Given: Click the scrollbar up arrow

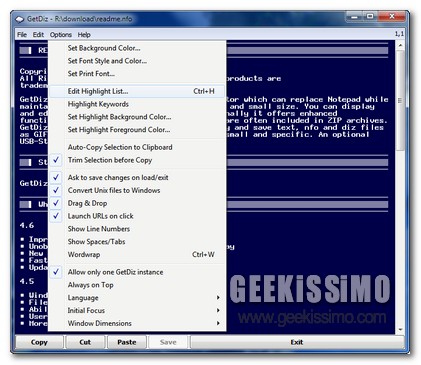Looking at the screenshot, I should (x=400, y=45).
